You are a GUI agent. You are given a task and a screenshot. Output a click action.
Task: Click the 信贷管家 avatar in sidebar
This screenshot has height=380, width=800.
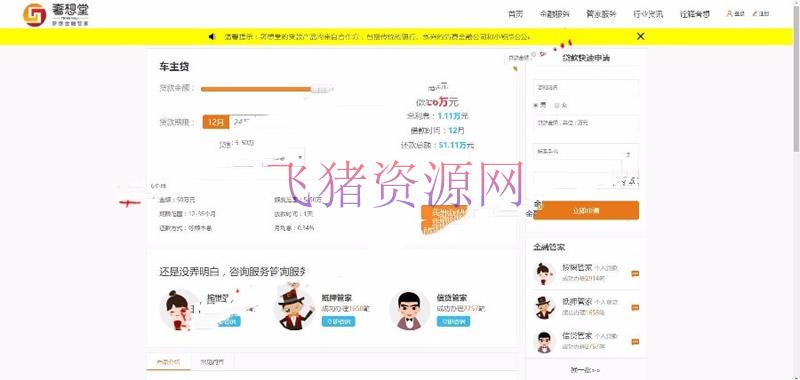click(545, 341)
